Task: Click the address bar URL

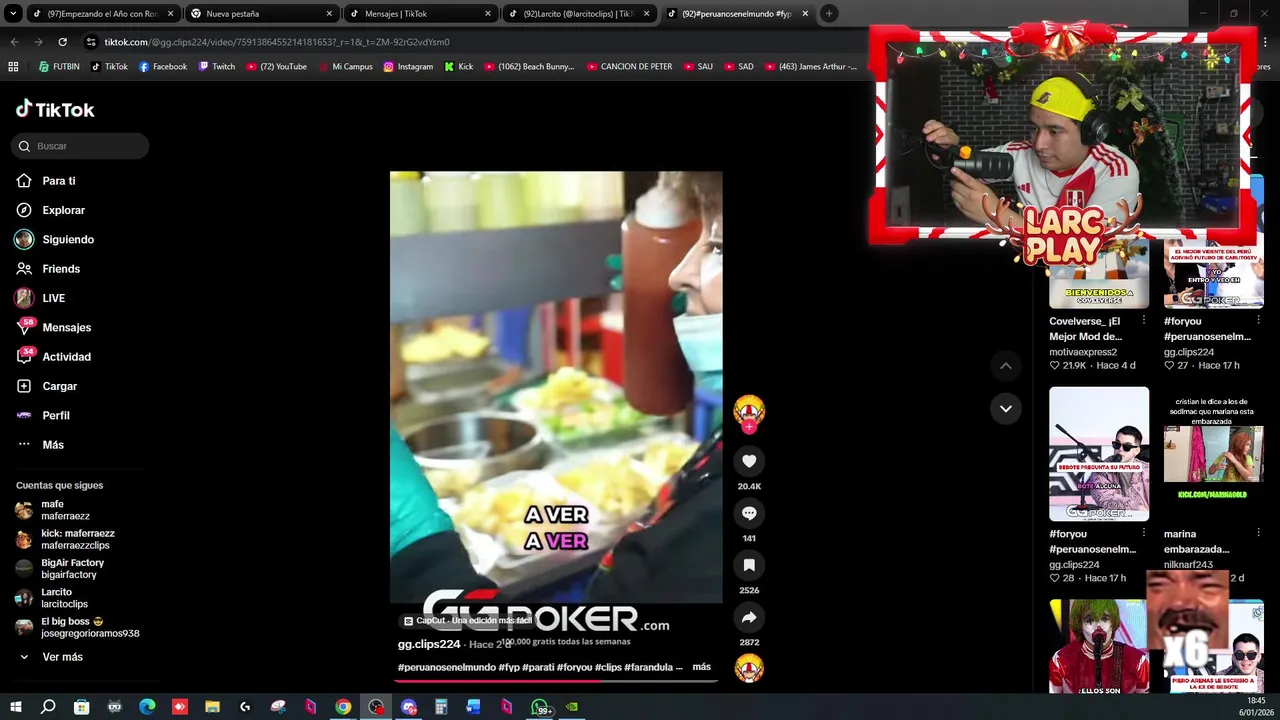Action: point(277,42)
